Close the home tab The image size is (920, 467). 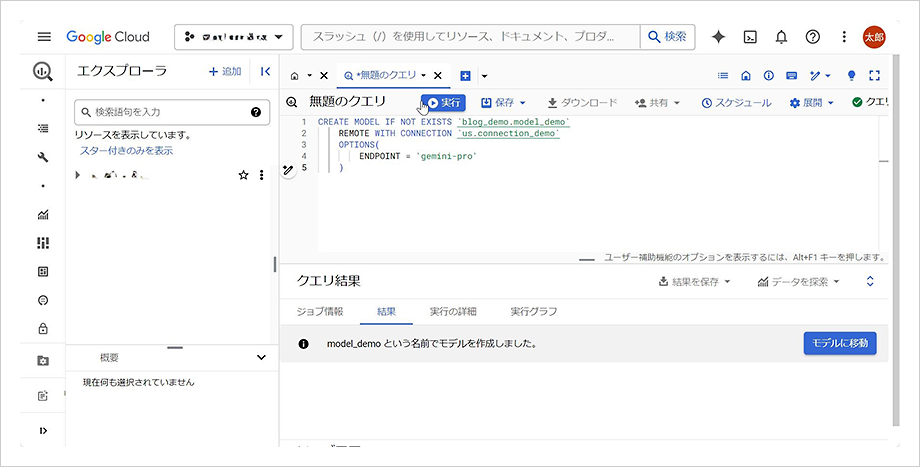323,76
